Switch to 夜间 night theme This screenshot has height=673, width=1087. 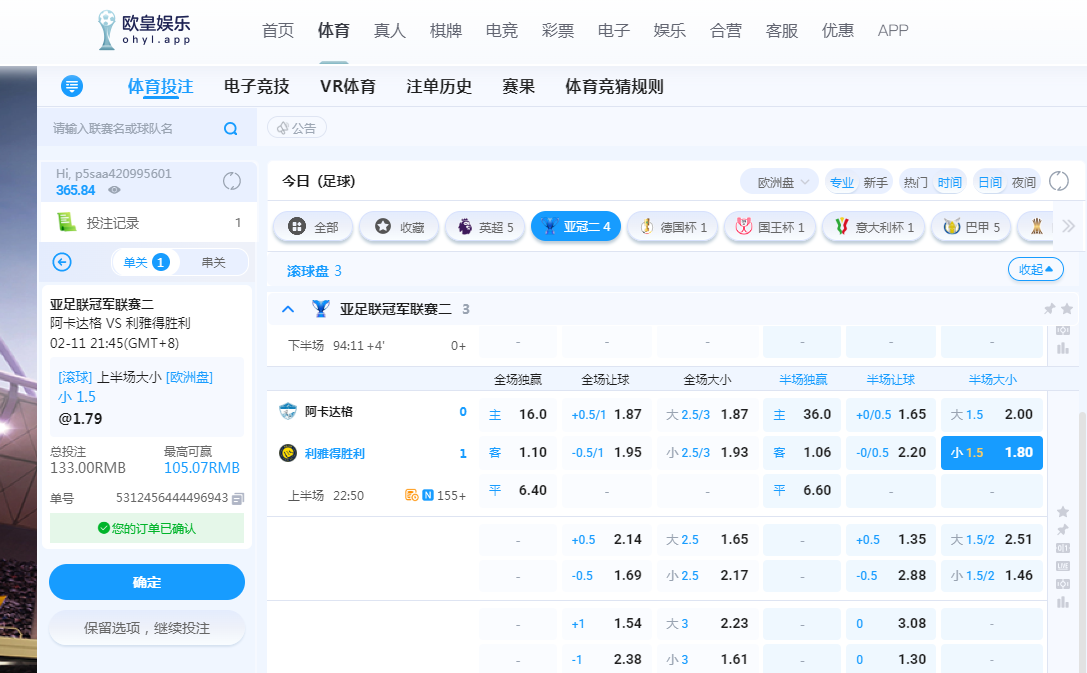1024,182
